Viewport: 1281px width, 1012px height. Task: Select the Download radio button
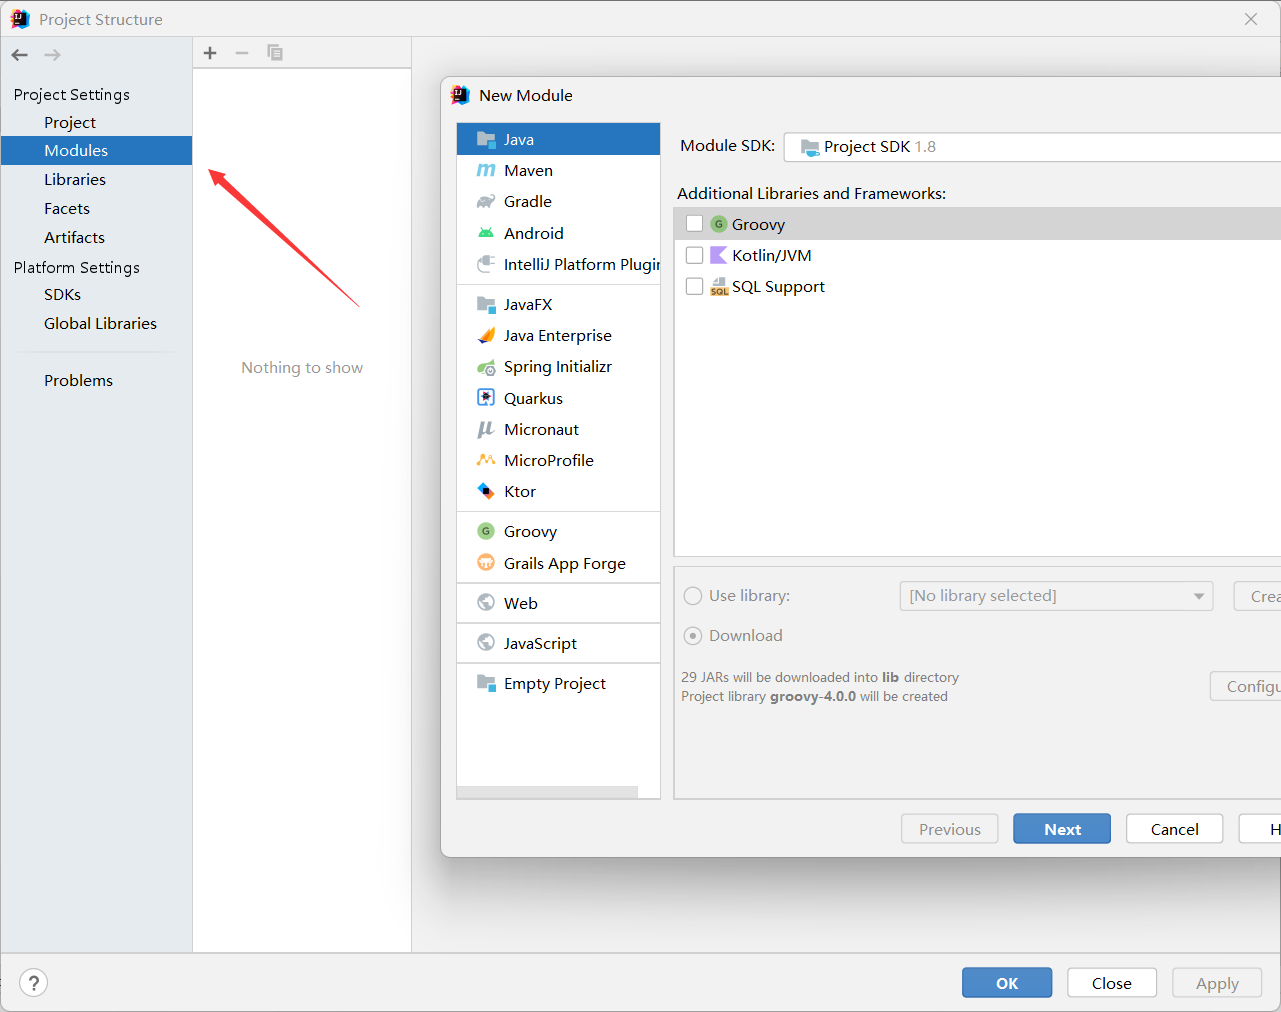pyautogui.click(x=692, y=636)
